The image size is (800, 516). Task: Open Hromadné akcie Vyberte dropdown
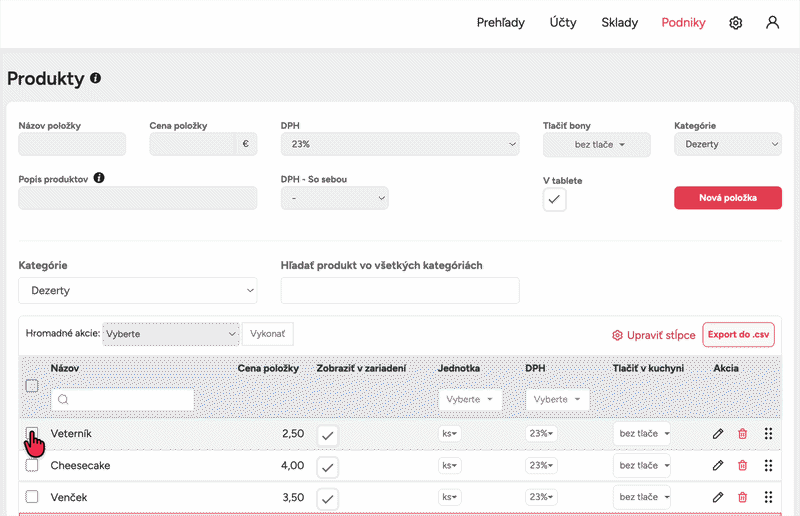click(171, 334)
